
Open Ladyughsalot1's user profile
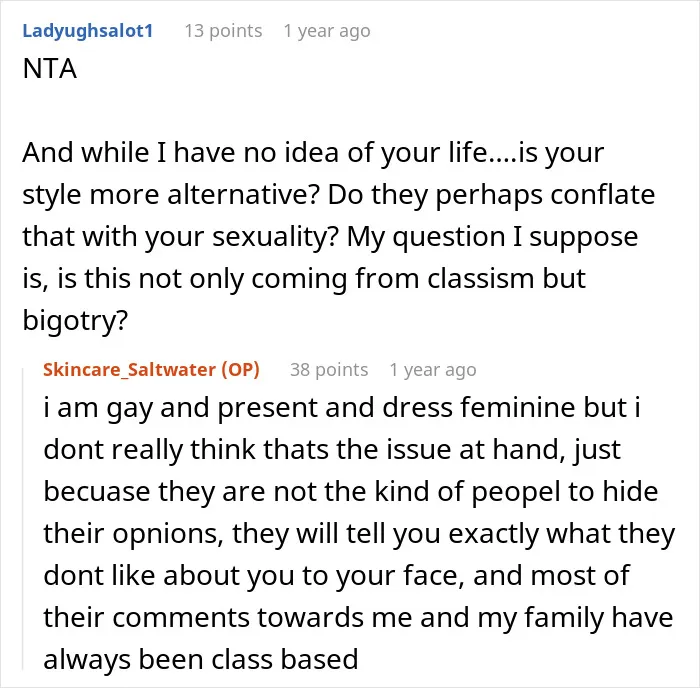click(88, 31)
